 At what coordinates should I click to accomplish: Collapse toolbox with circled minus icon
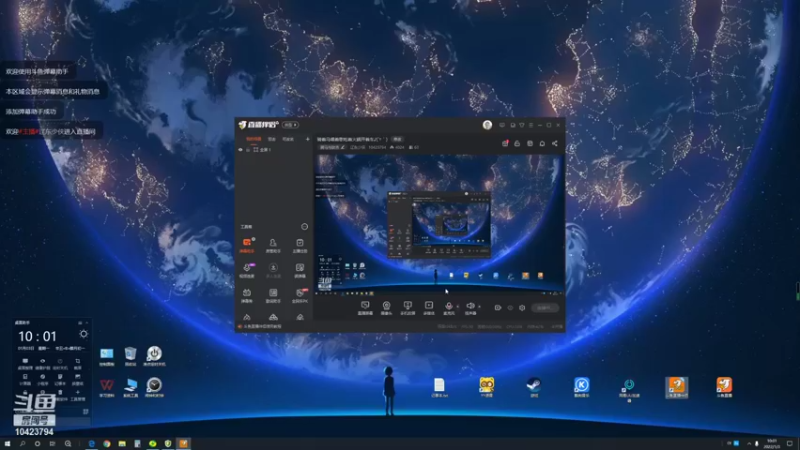click(304, 227)
